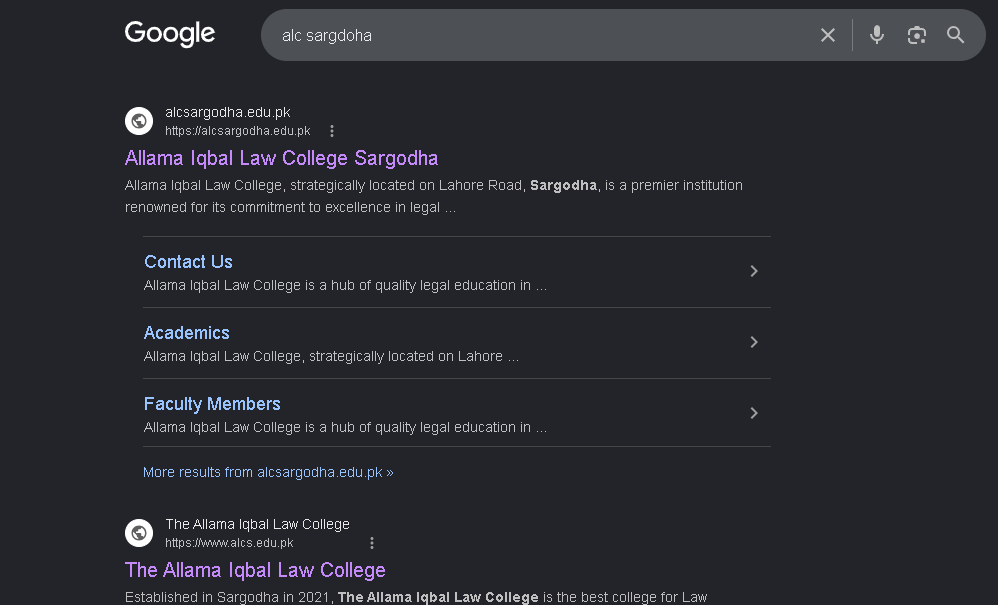Click the https://www.alcs.edu.pk URL text
Image resolution: width=998 pixels, height=605 pixels.
[229, 543]
